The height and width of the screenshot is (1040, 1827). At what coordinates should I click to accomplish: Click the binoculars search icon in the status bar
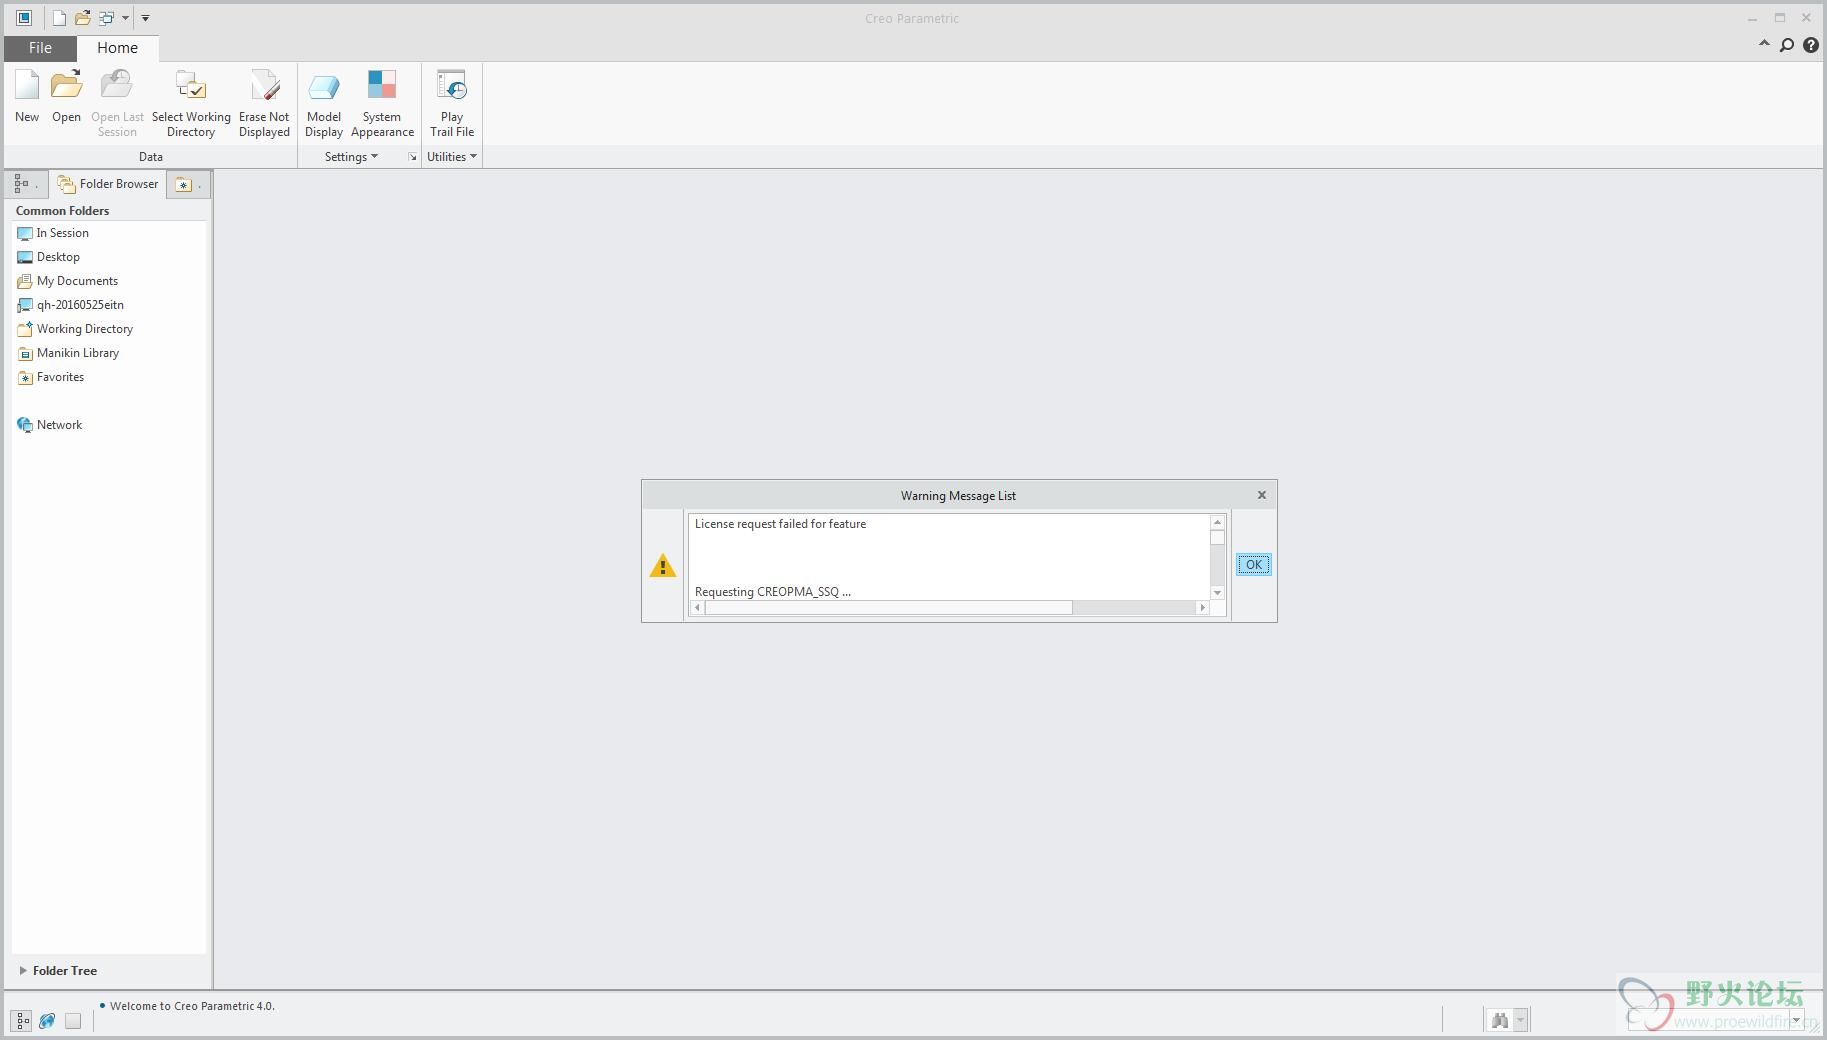click(x=1499, y=1020)
